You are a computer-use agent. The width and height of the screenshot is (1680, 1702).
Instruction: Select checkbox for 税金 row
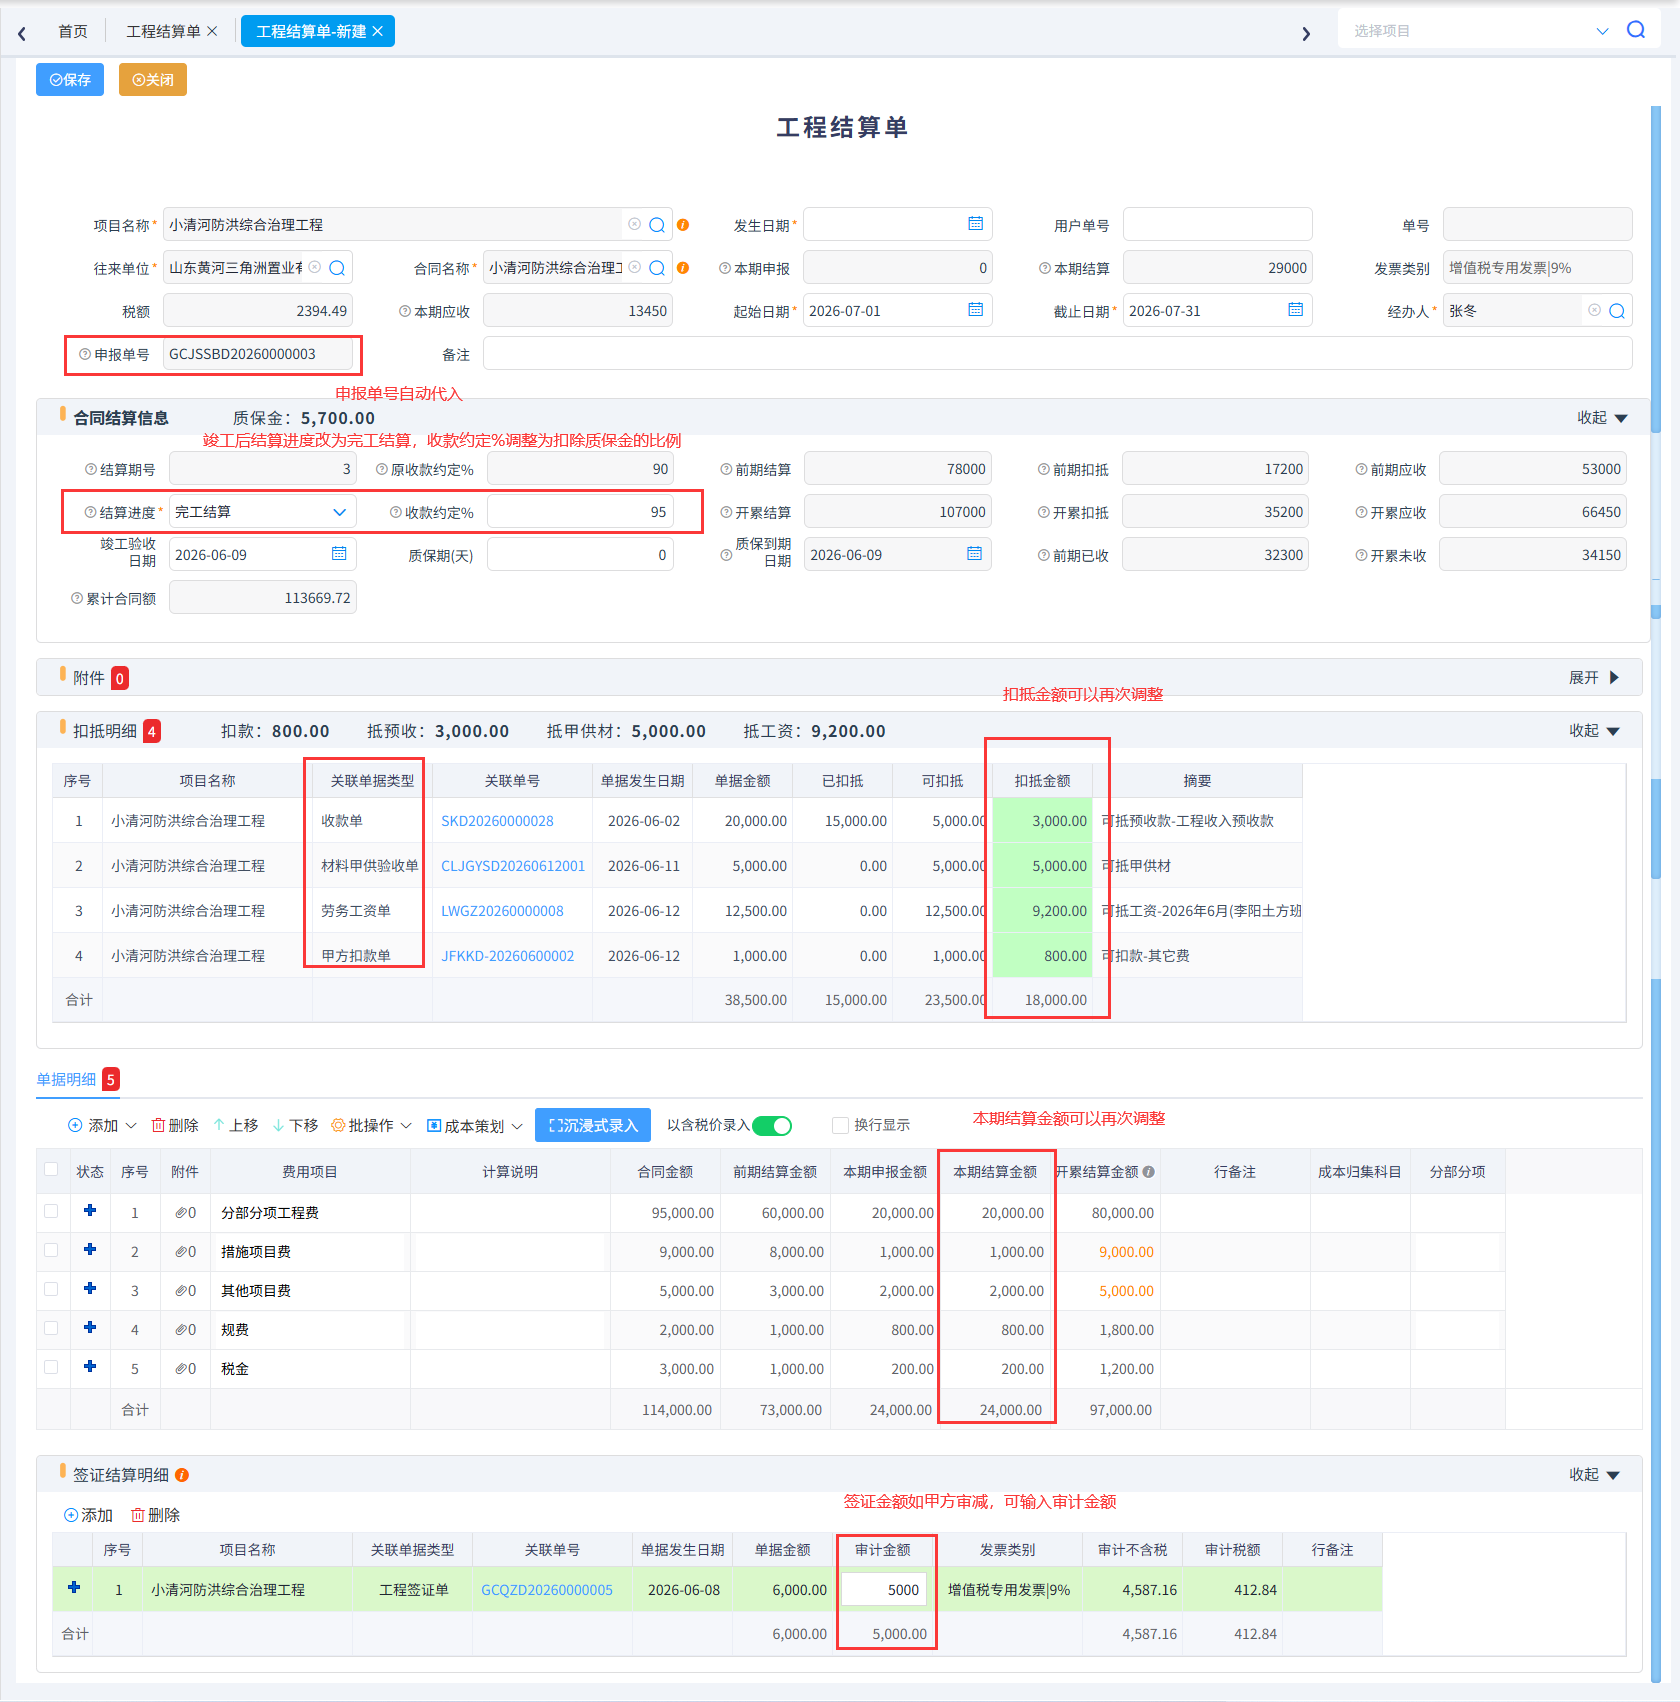pyautogui.click(x=51, y=1367)
